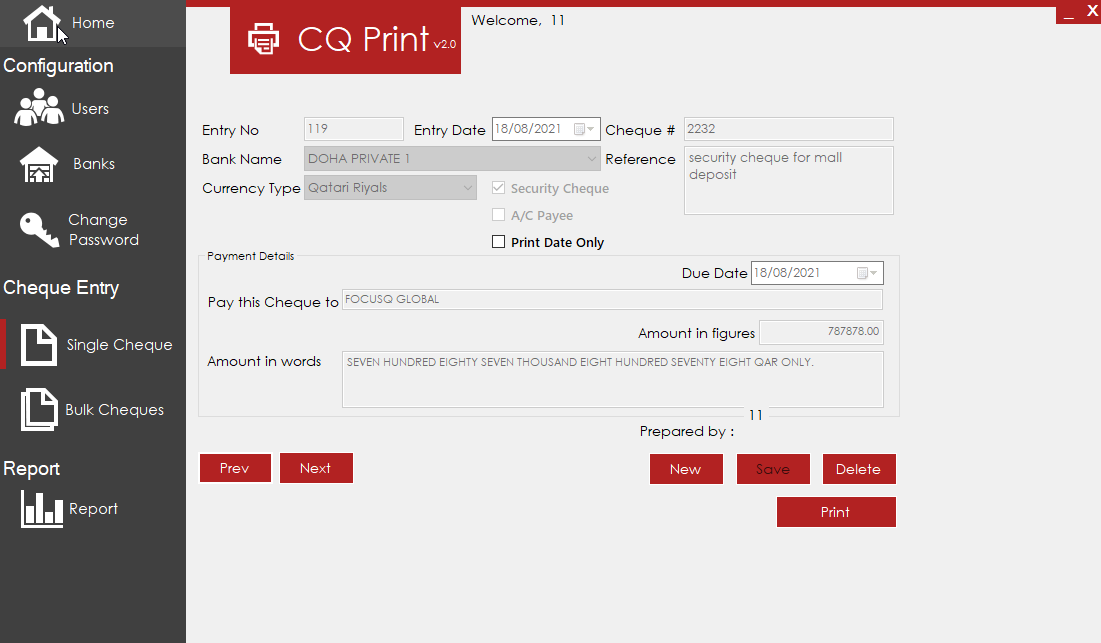Click the Delete button
1101x643 pixels.
pos(859,469)
